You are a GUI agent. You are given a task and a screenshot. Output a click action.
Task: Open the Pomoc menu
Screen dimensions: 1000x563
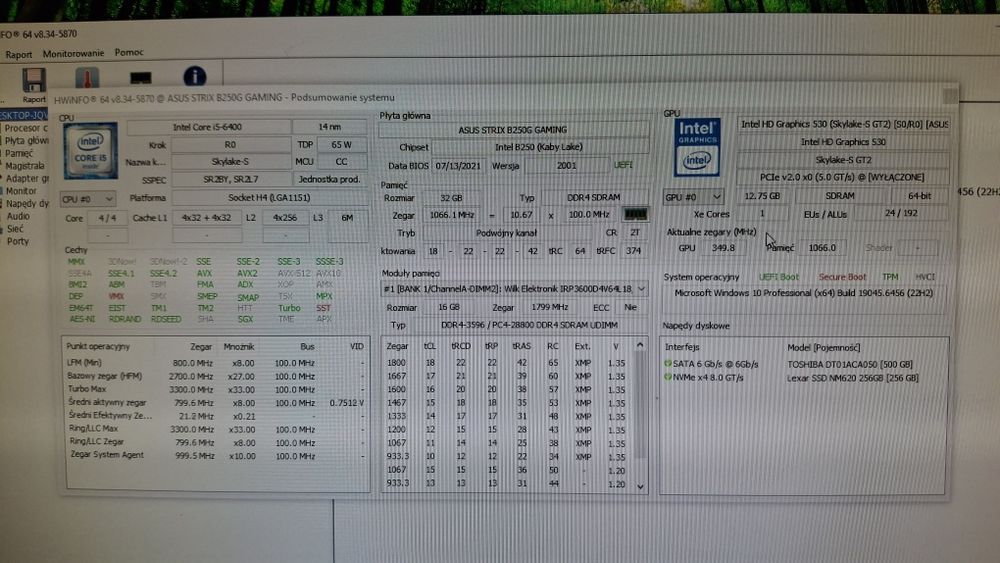pyautogui.click(x=129, y=52)
